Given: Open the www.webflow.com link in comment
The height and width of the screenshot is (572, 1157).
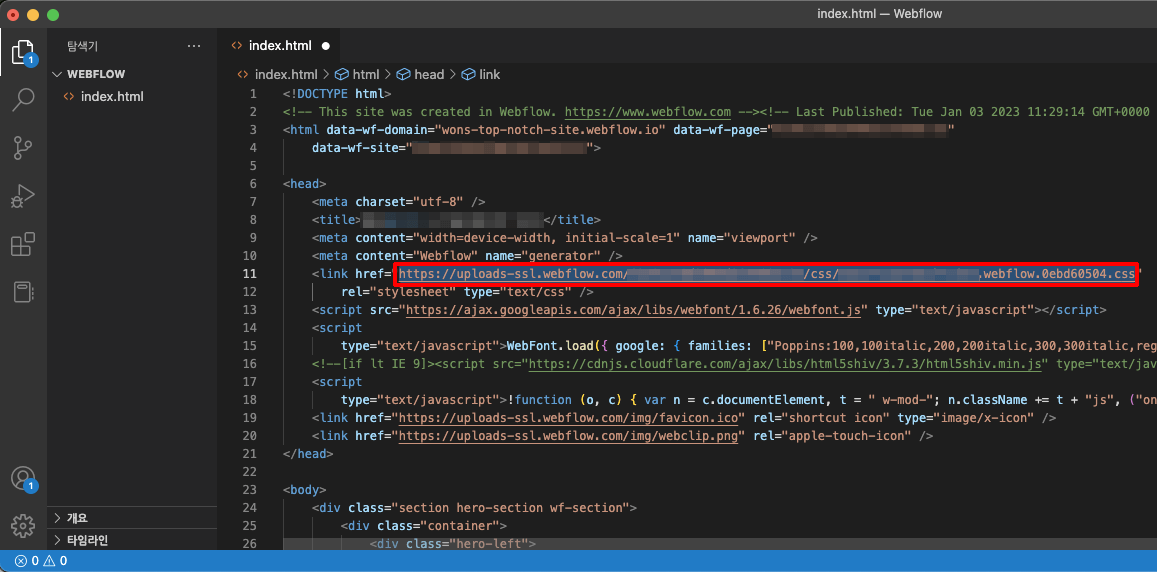Looking at the screenshot, I should click(x=647, y=111).
